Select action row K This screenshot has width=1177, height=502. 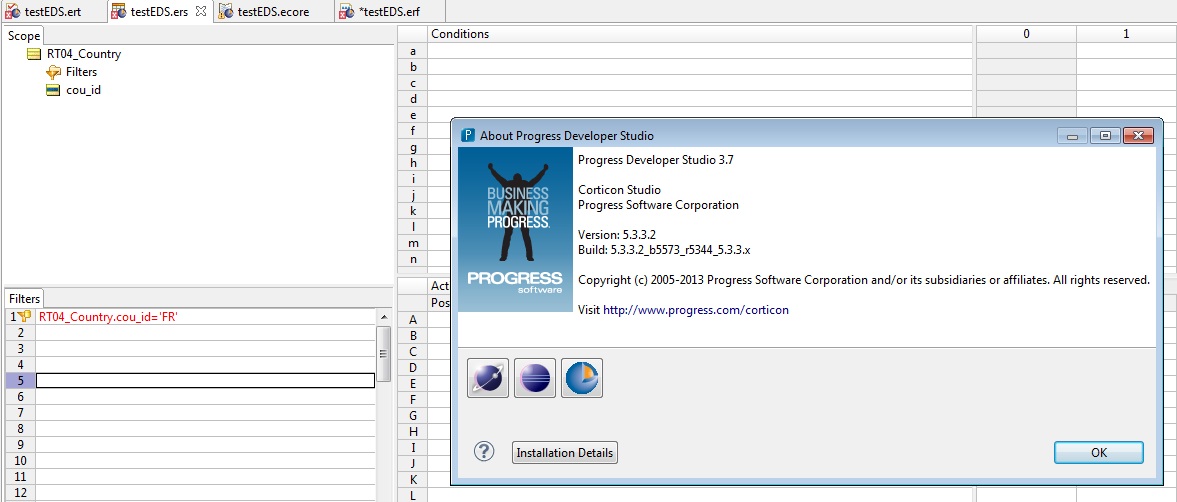pos(412,479)
